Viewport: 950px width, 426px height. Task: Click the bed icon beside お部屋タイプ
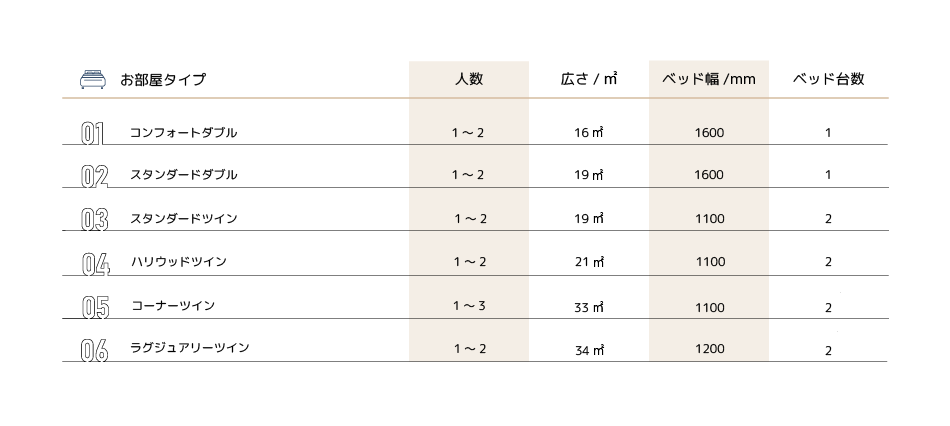point(93,79)
